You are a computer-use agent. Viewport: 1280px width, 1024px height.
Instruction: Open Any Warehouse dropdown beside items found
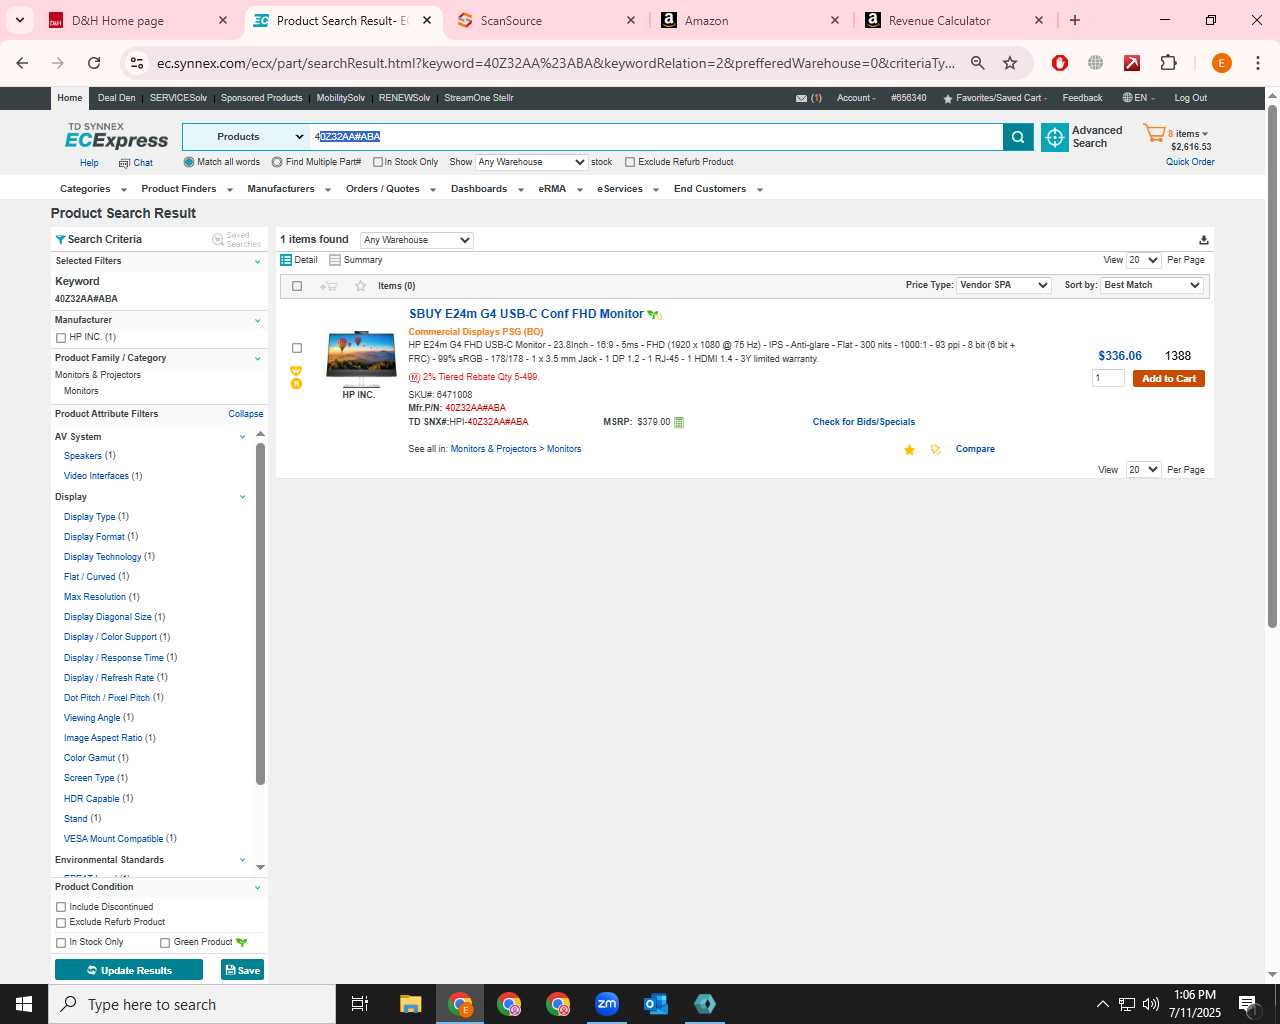coord(416,240)
